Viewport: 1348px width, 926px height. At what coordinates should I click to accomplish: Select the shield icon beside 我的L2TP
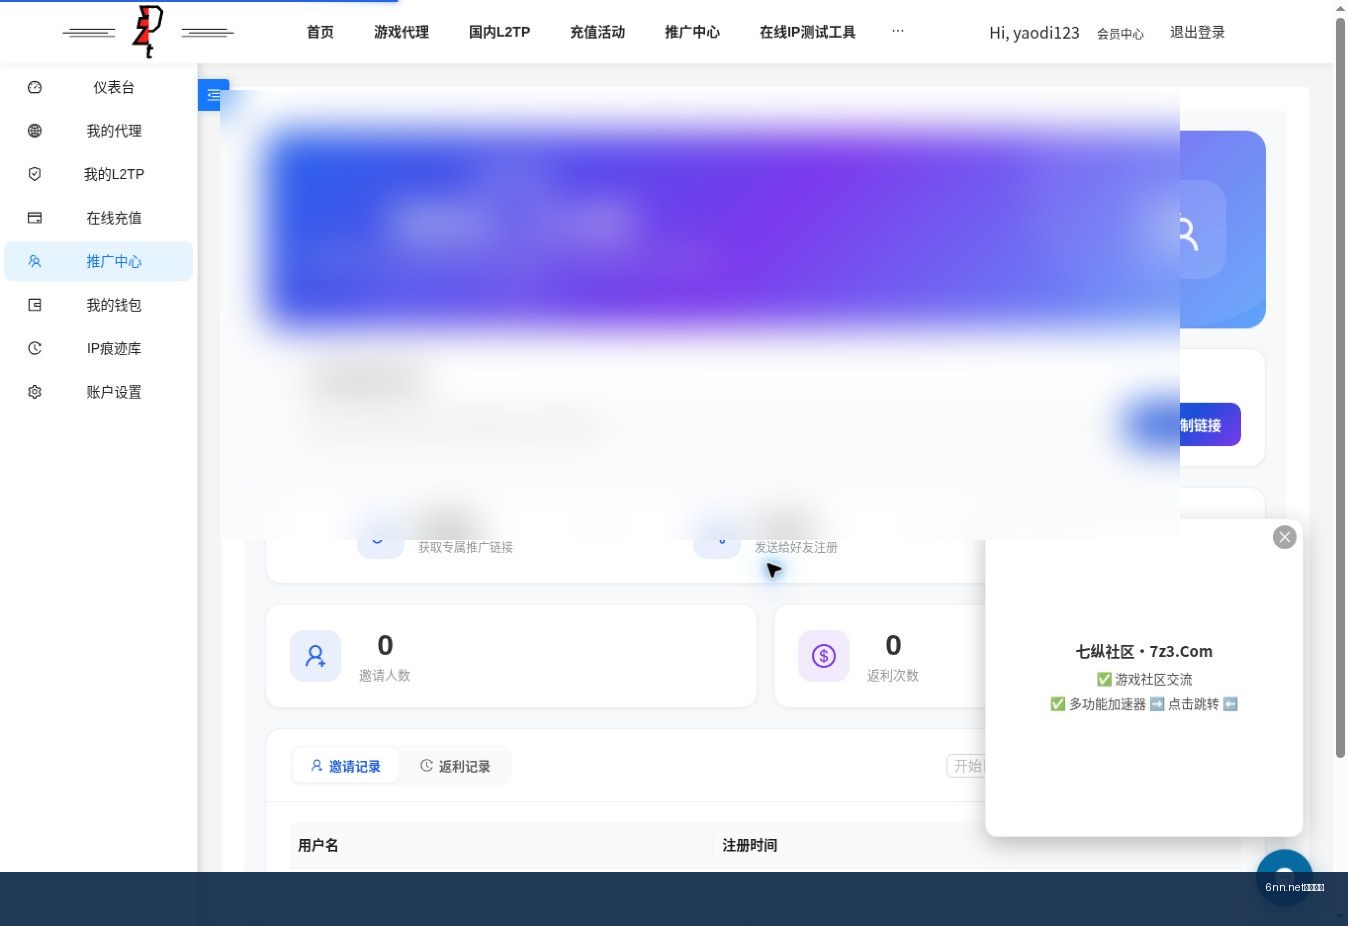click(x=35, y=174)
